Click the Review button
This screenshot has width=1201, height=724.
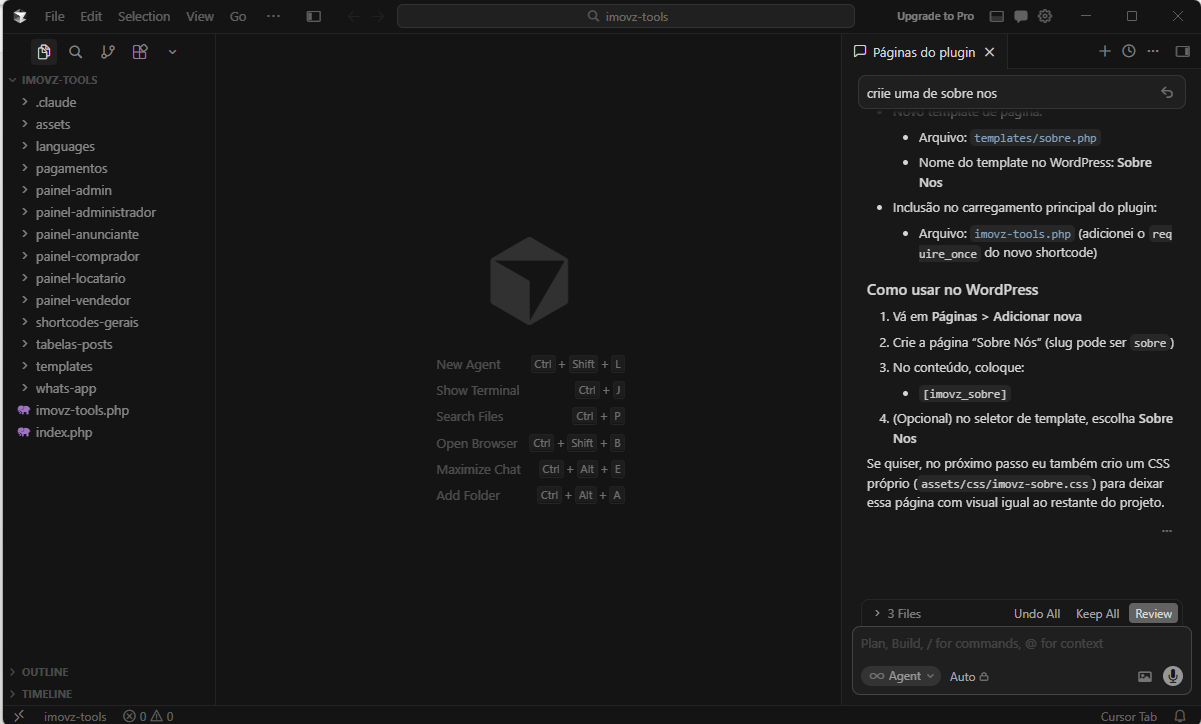coord(1153,613)
